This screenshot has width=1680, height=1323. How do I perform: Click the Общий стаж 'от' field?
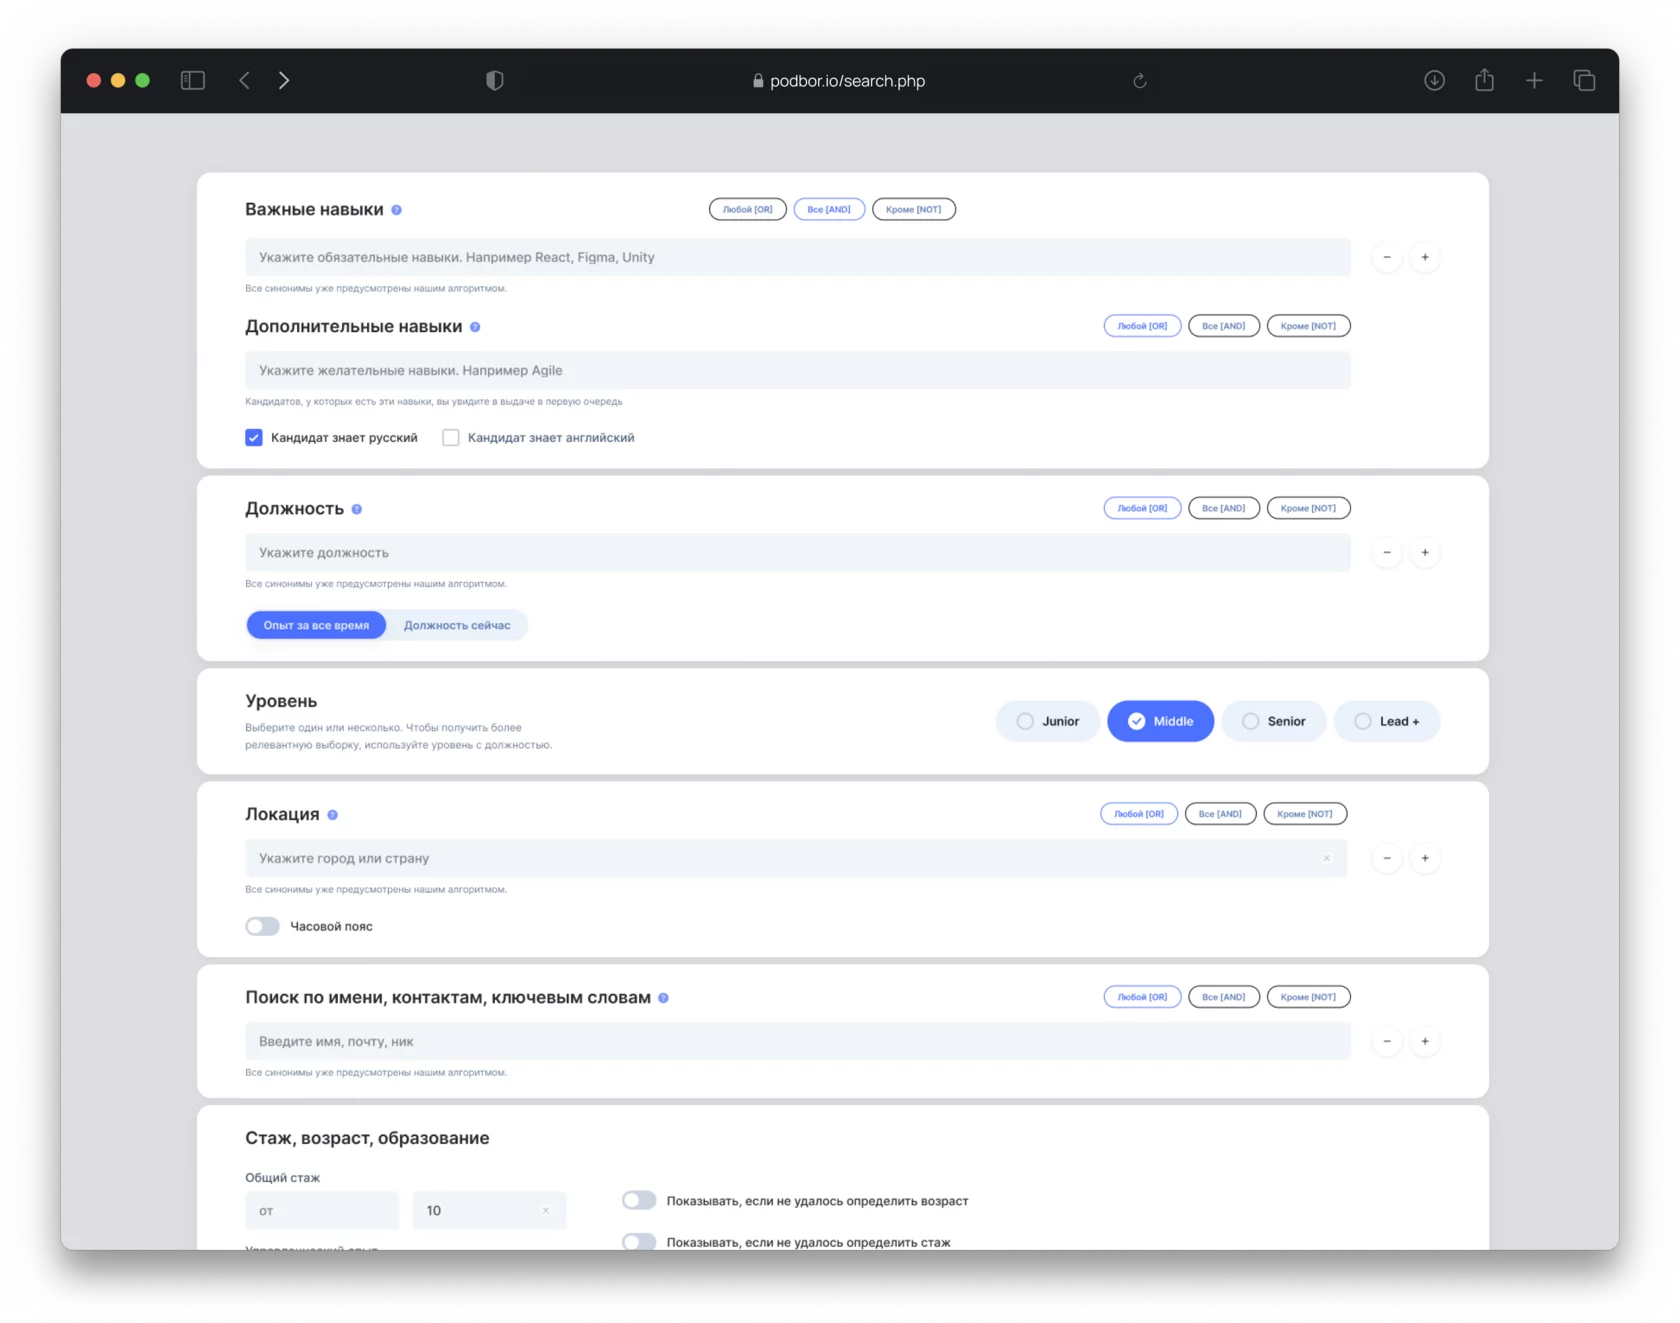[322, 1210]
